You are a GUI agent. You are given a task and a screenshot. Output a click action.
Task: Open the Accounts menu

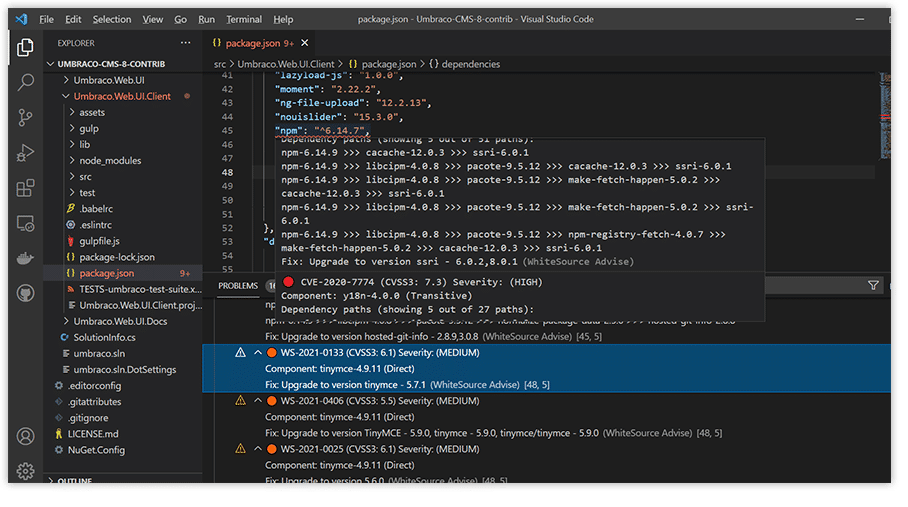(x=25, y=436)
